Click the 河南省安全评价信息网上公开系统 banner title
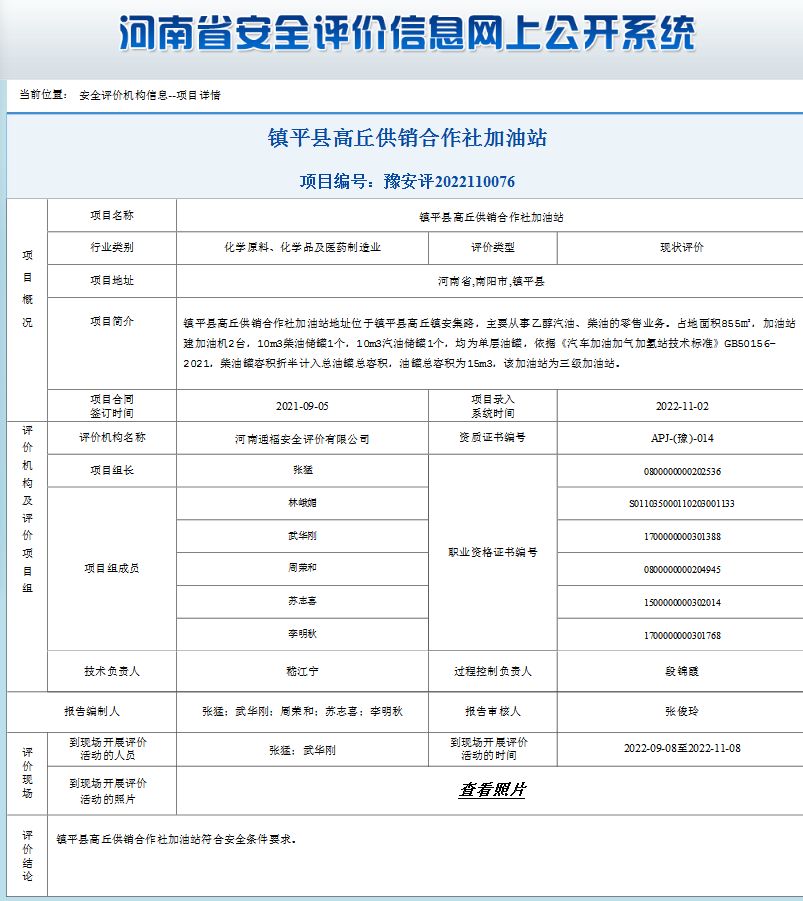 coord(407,34)
